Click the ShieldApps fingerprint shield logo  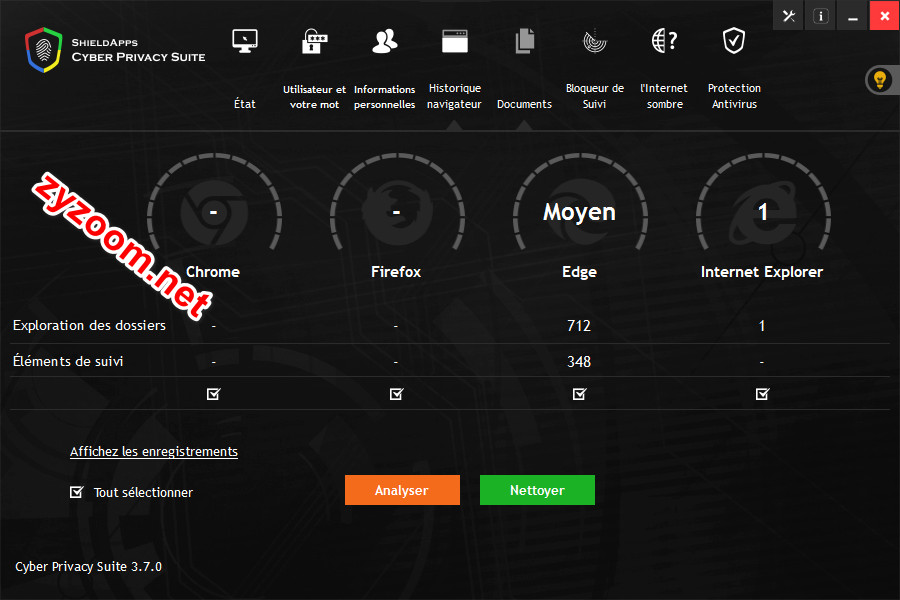(44, 50)
